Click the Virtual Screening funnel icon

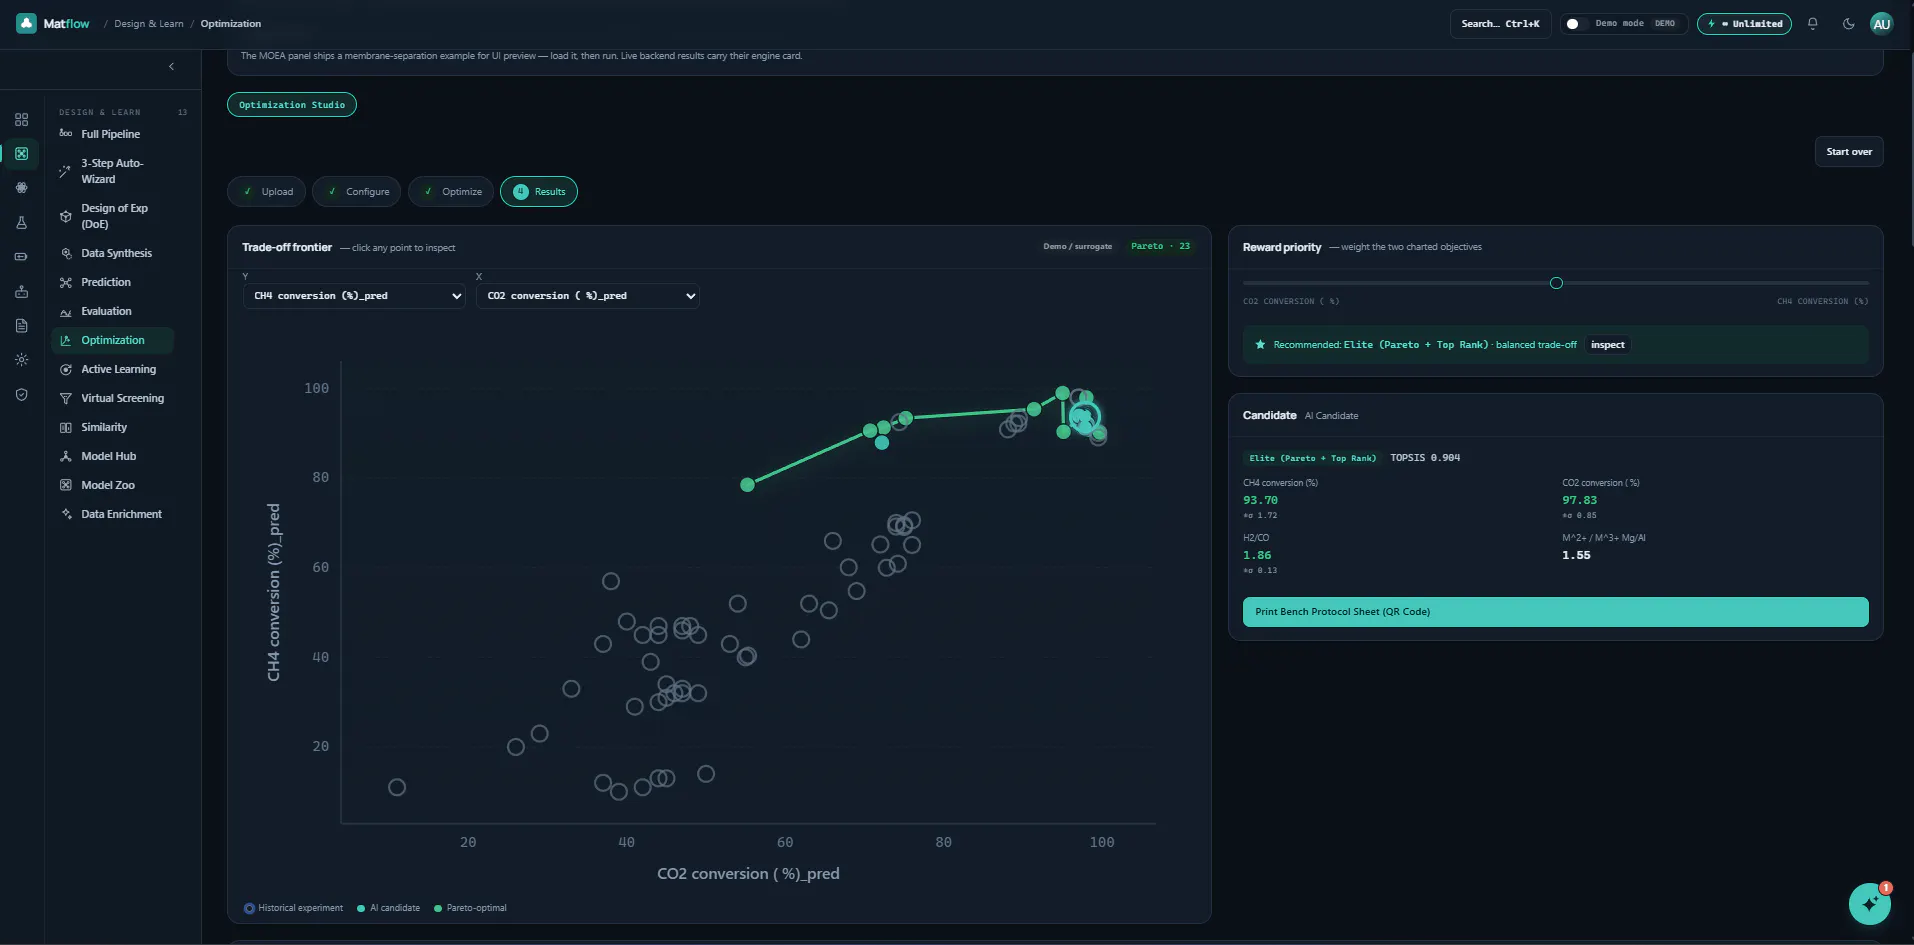66,398
